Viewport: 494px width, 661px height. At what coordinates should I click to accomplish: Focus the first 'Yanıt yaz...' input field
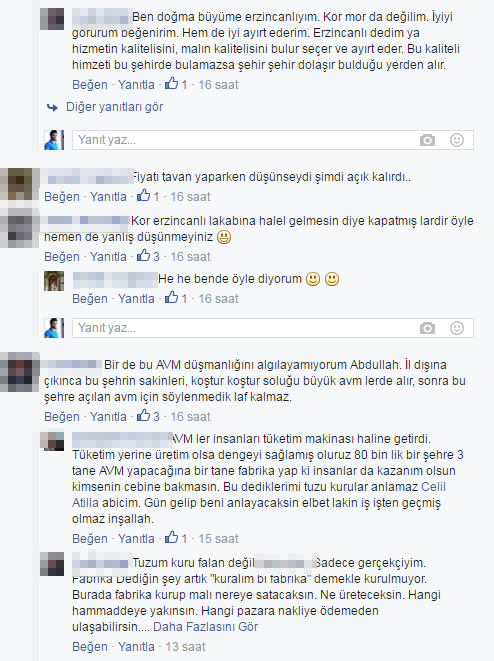pos(273,140)
